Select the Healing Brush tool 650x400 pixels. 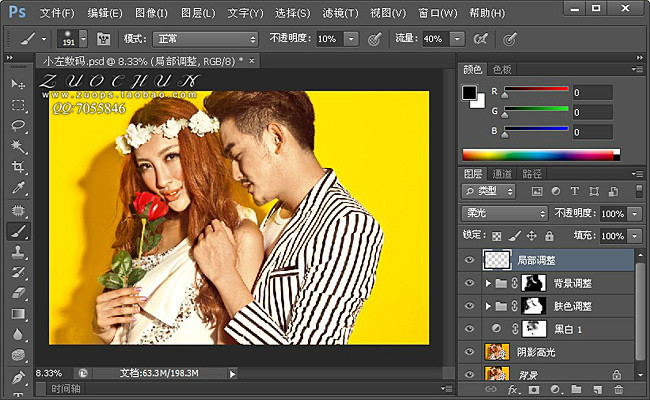(x=18, y=211)
